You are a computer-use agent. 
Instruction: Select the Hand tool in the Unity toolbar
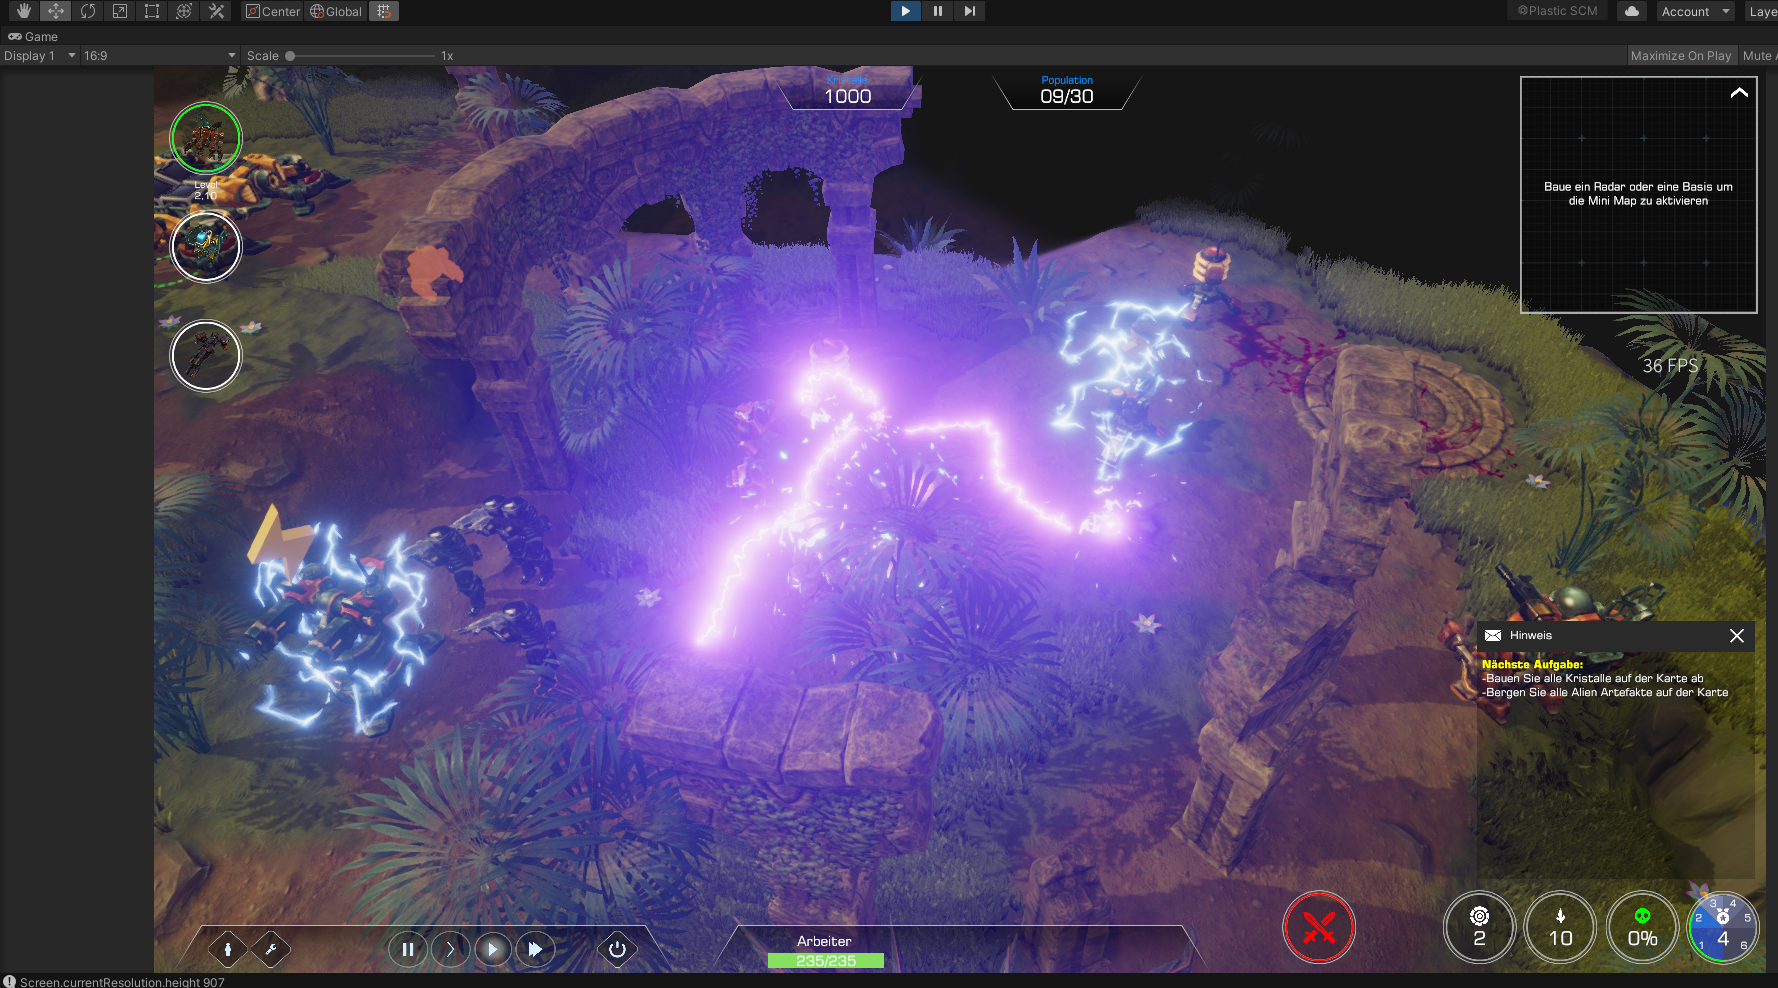coord(24,11)
